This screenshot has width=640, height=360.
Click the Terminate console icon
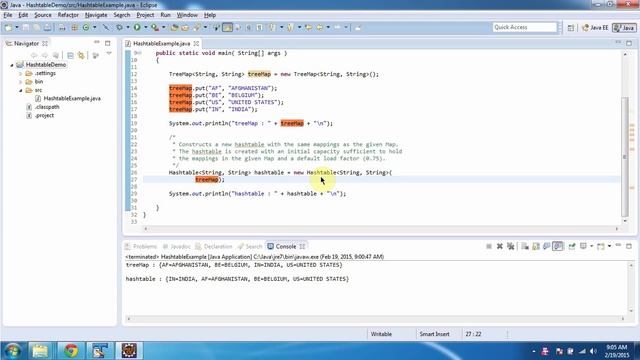pyautogui.click(x=489, y=246)
